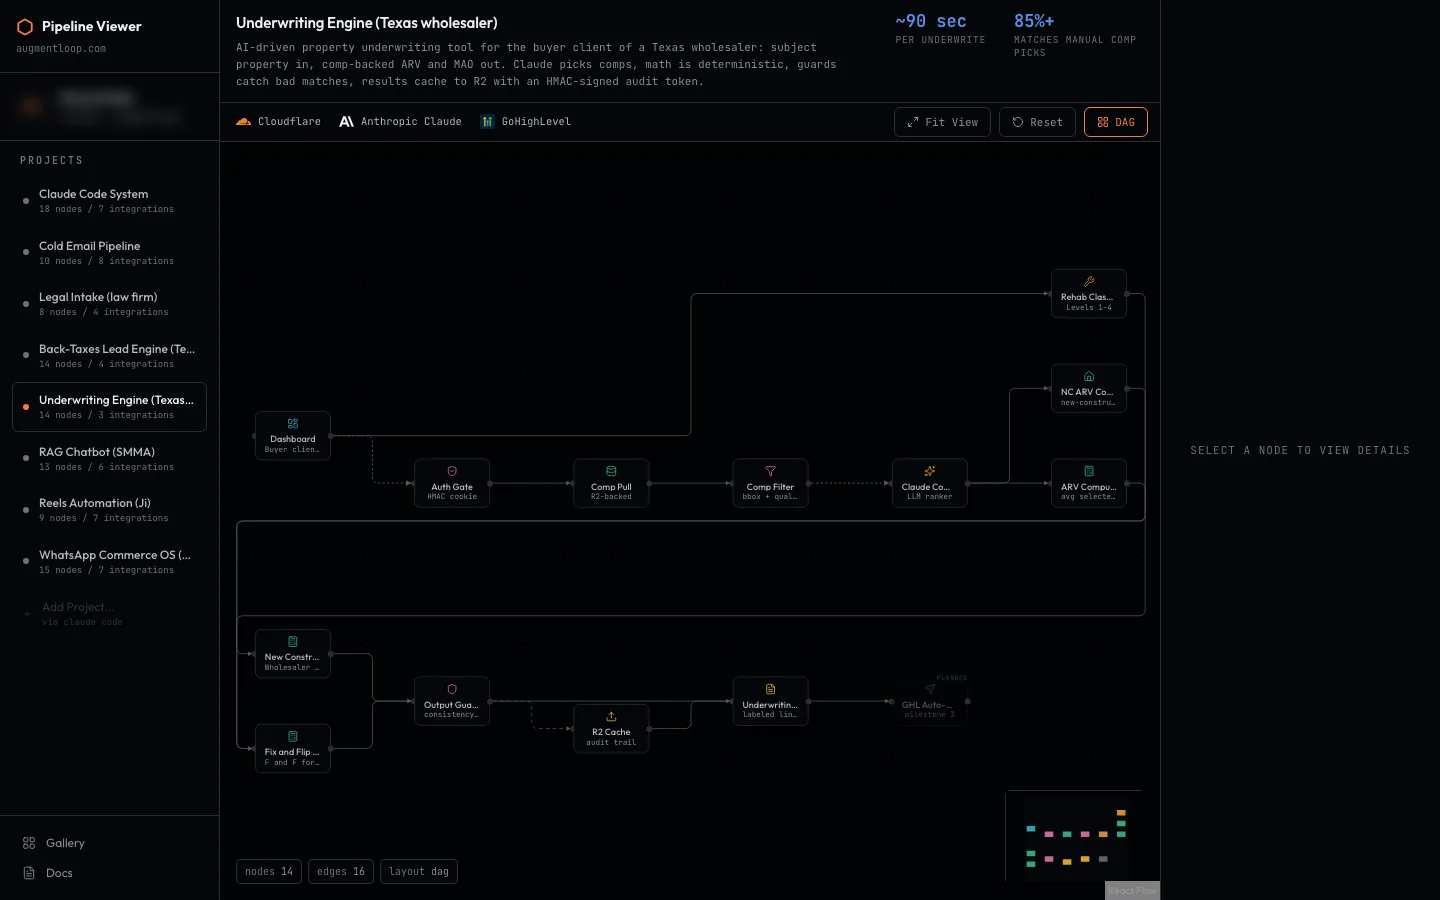The image size is (1440, 900).
Task: Click the '~90 sec' per underwrite stat
Action: pyautogui.click(x=931, y=21)
